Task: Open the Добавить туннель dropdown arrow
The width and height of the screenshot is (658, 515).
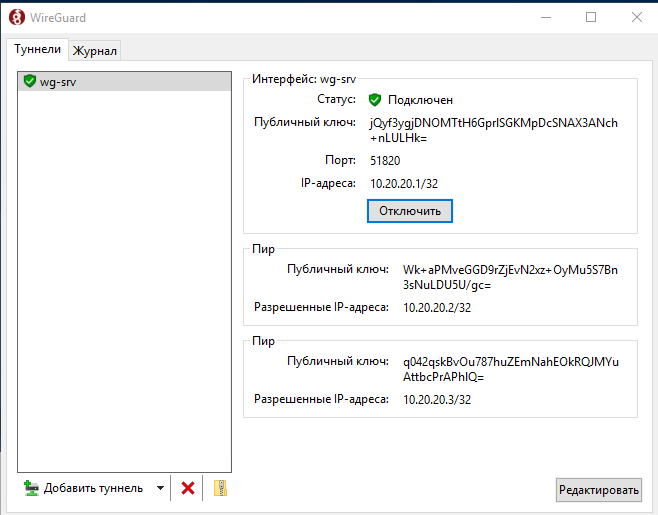Action: point(160,488)
